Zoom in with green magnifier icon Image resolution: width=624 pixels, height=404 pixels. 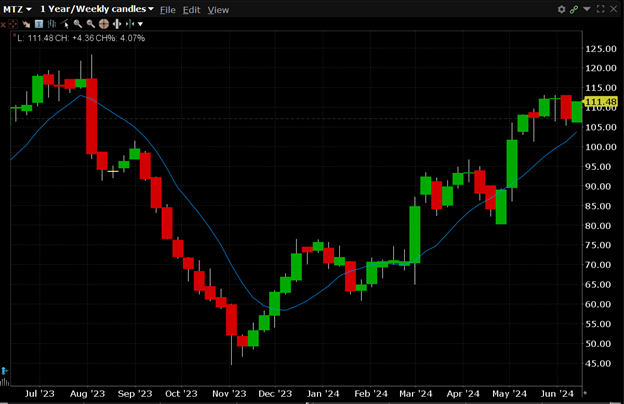[78, 24]
